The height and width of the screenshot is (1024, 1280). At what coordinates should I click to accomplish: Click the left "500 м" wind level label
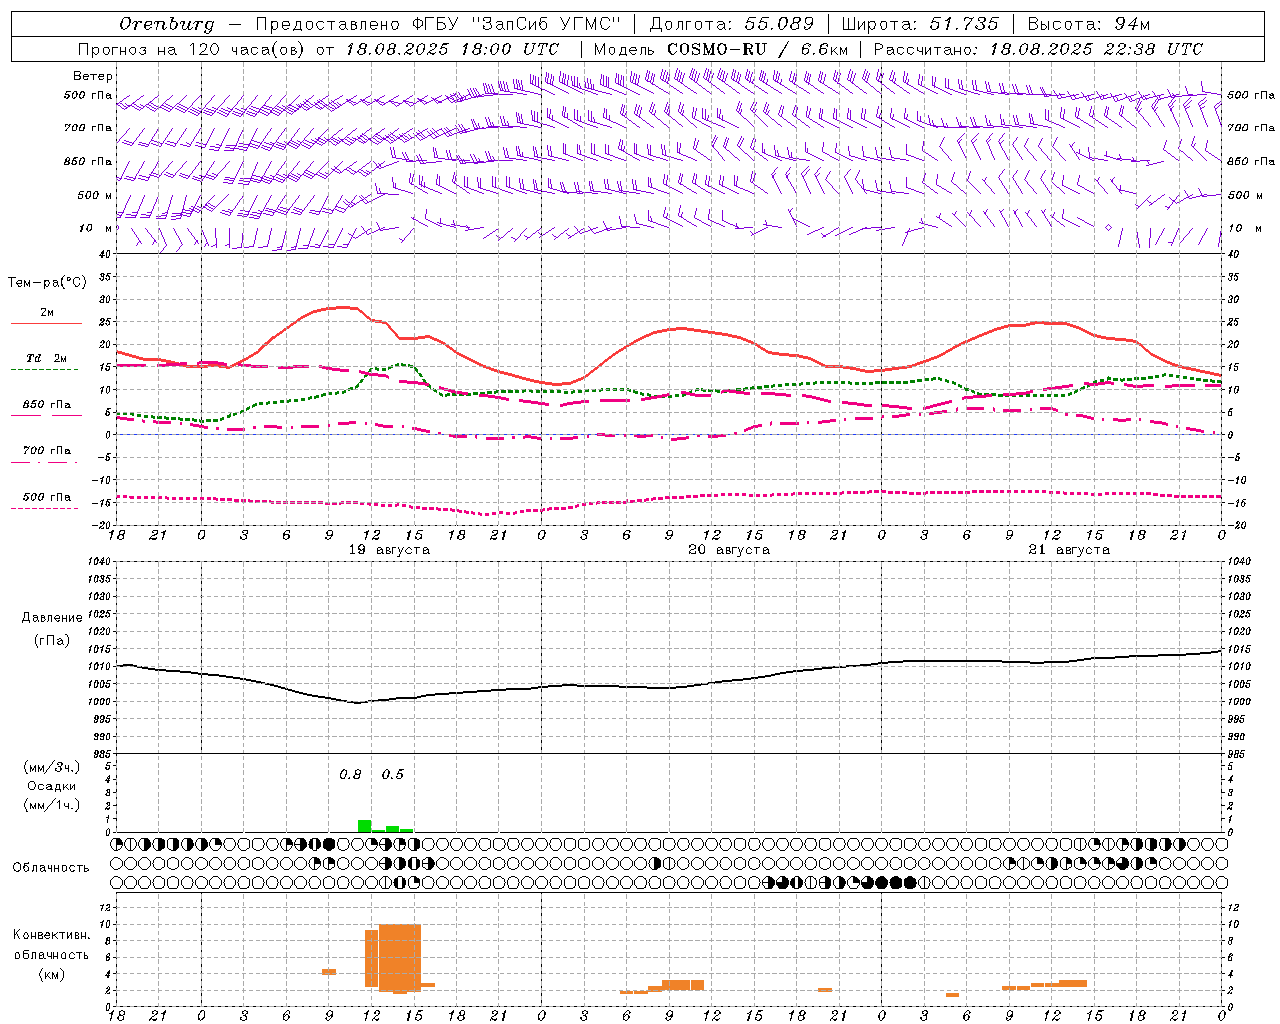(x=95, y=195)
